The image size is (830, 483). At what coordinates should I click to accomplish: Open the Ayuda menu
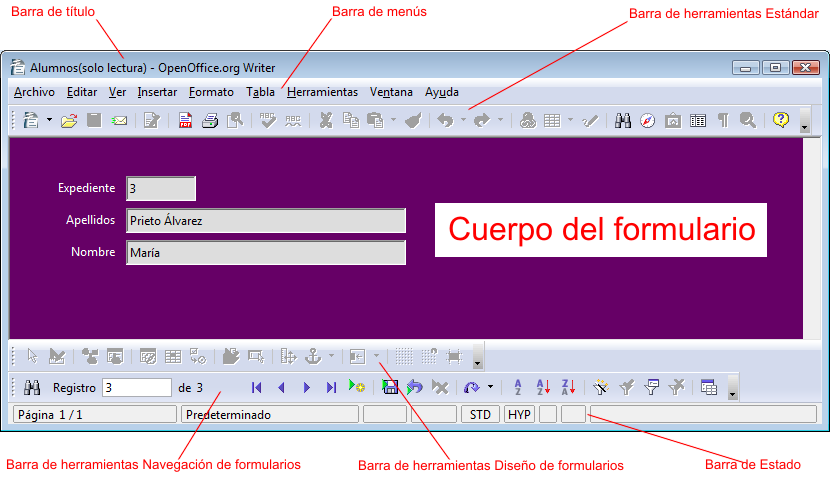[x=441, y=92]
